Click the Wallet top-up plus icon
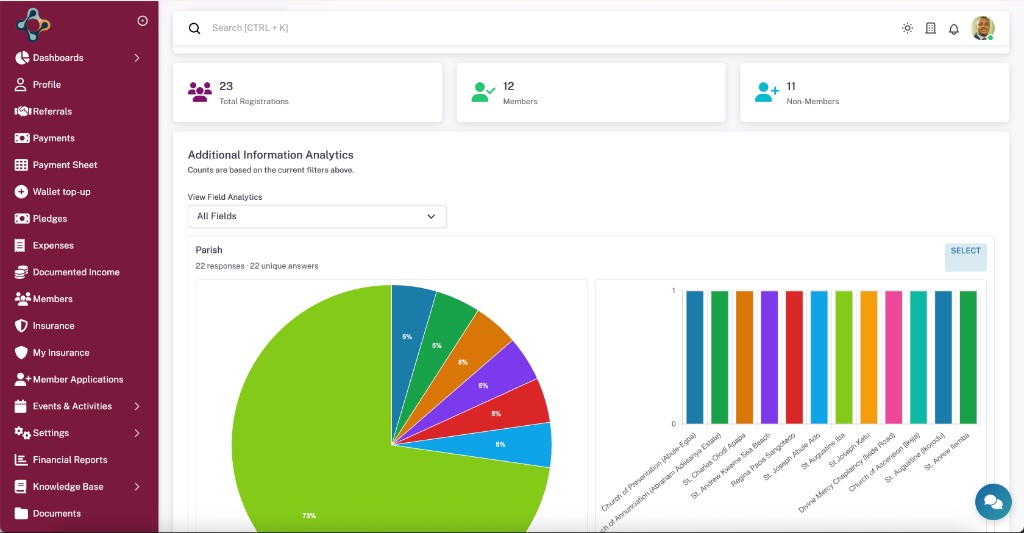Image resolution: width=1024 pixels, height=533 pixels. coord(21,191)
